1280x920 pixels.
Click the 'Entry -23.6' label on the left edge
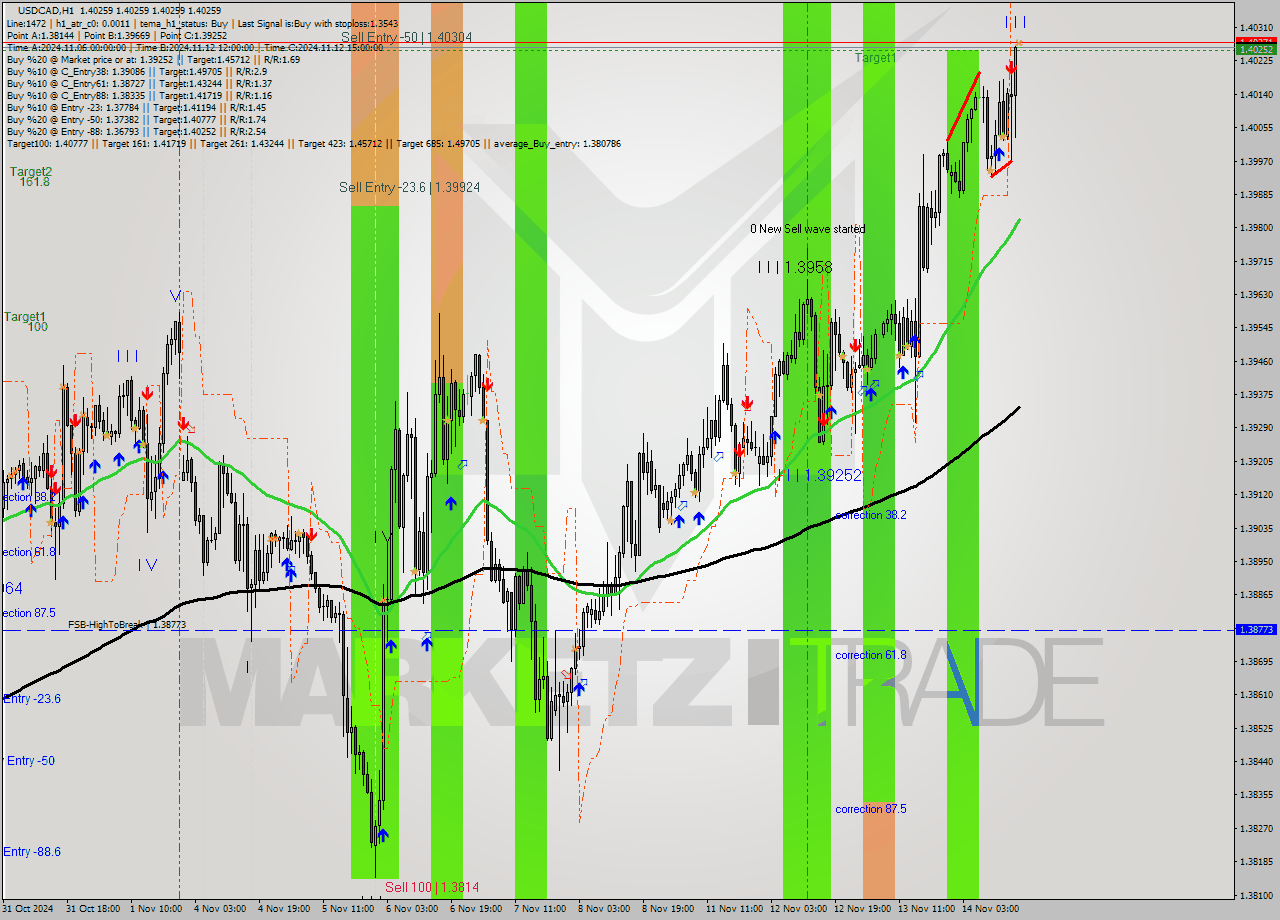point(32,699)
